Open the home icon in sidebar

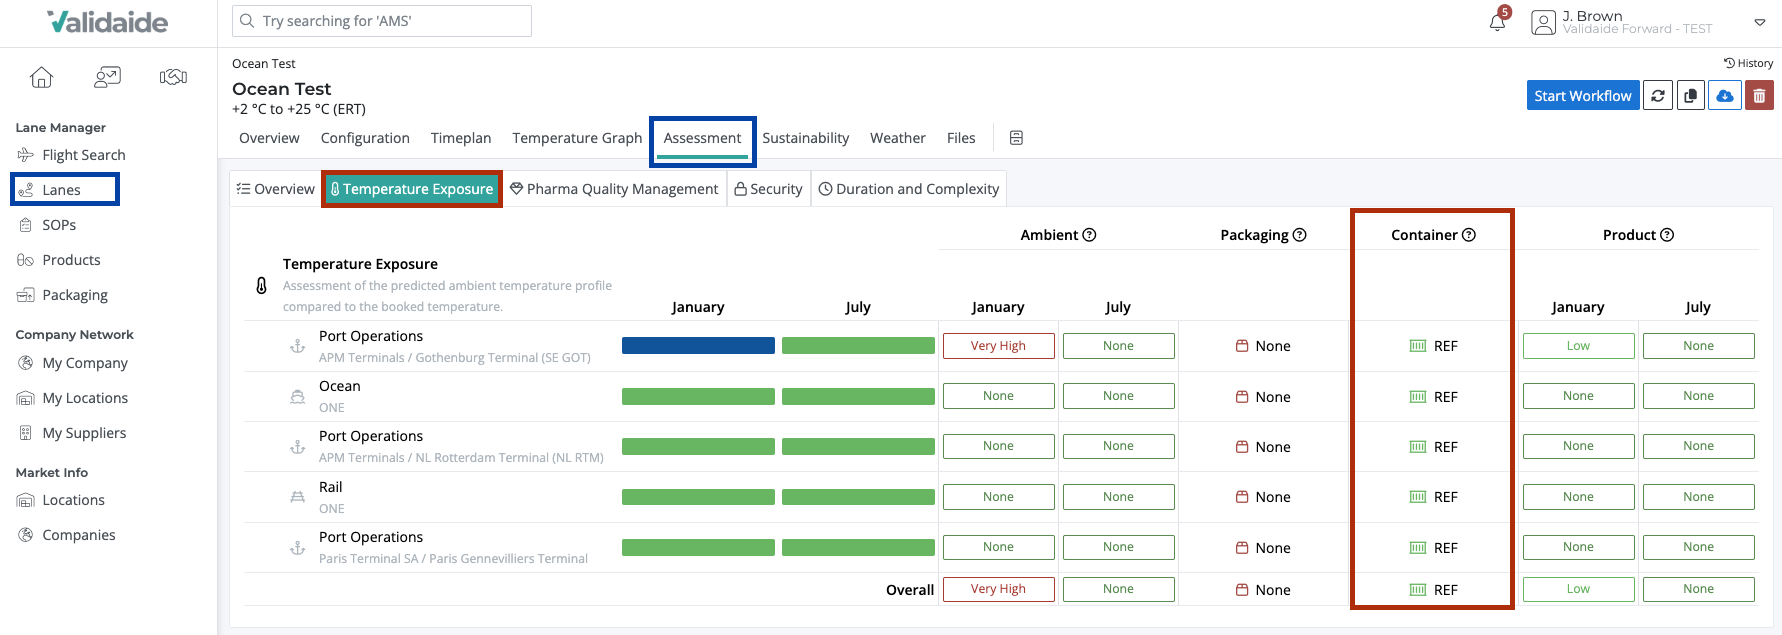(41, 77)
